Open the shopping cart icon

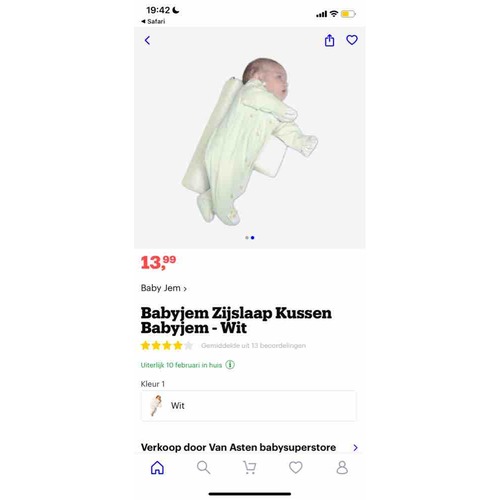tap(250, 467)
